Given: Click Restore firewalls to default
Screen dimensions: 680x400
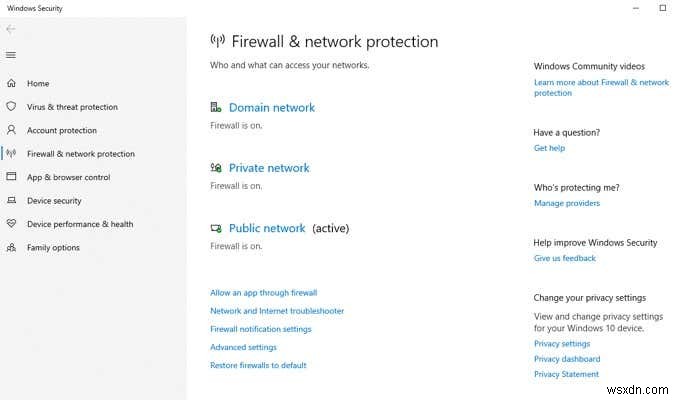Looking at the screenshot, I should [x=258, y=365].
